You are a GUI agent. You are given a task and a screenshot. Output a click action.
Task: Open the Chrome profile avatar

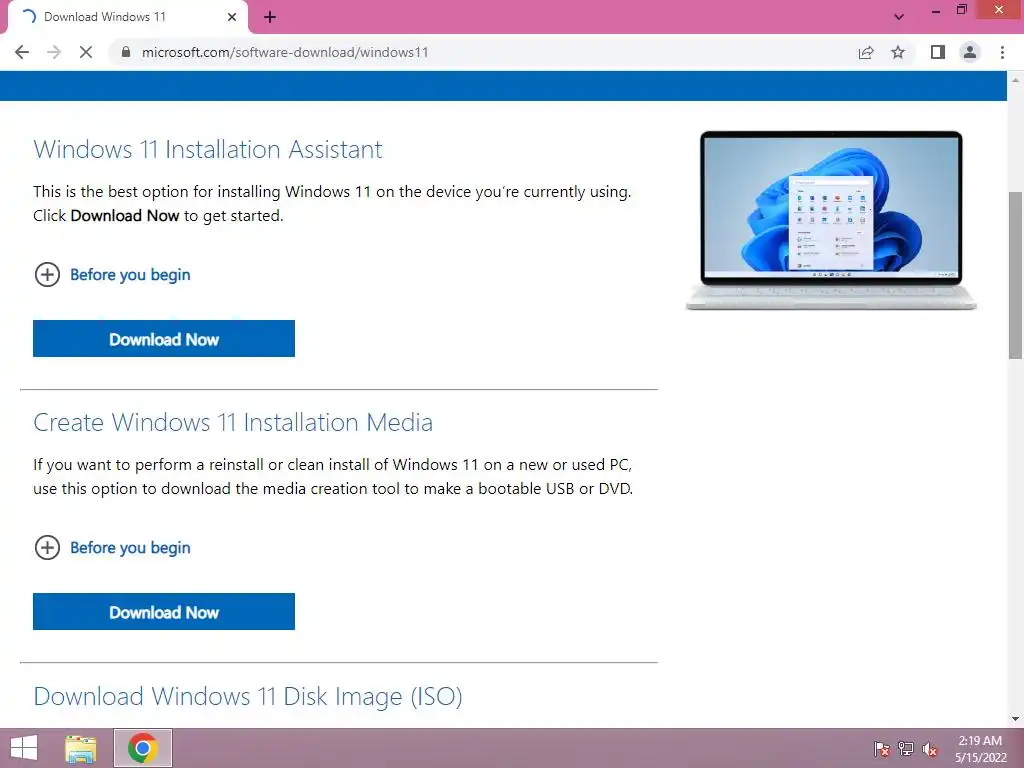(970, 52)
